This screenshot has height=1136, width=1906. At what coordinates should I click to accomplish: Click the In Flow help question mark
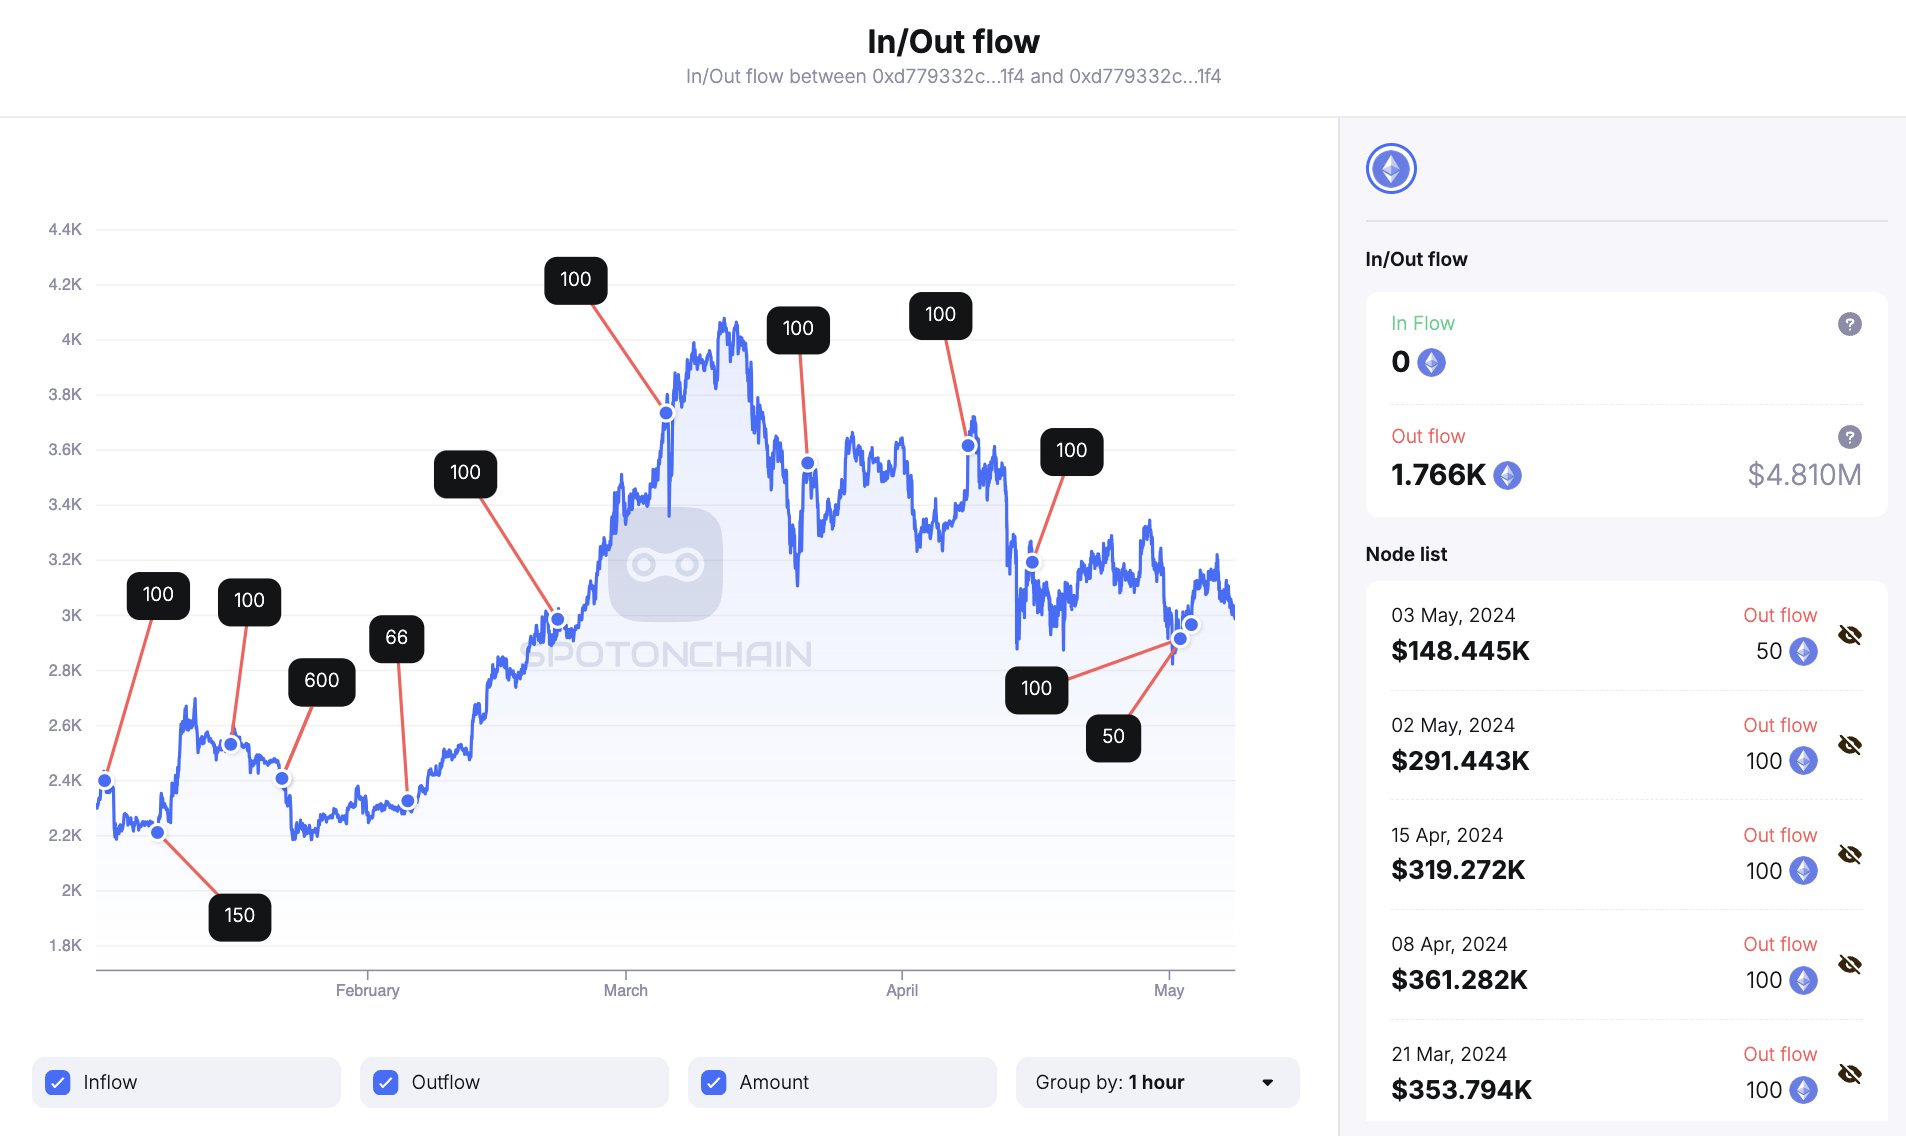point(1849,324)
